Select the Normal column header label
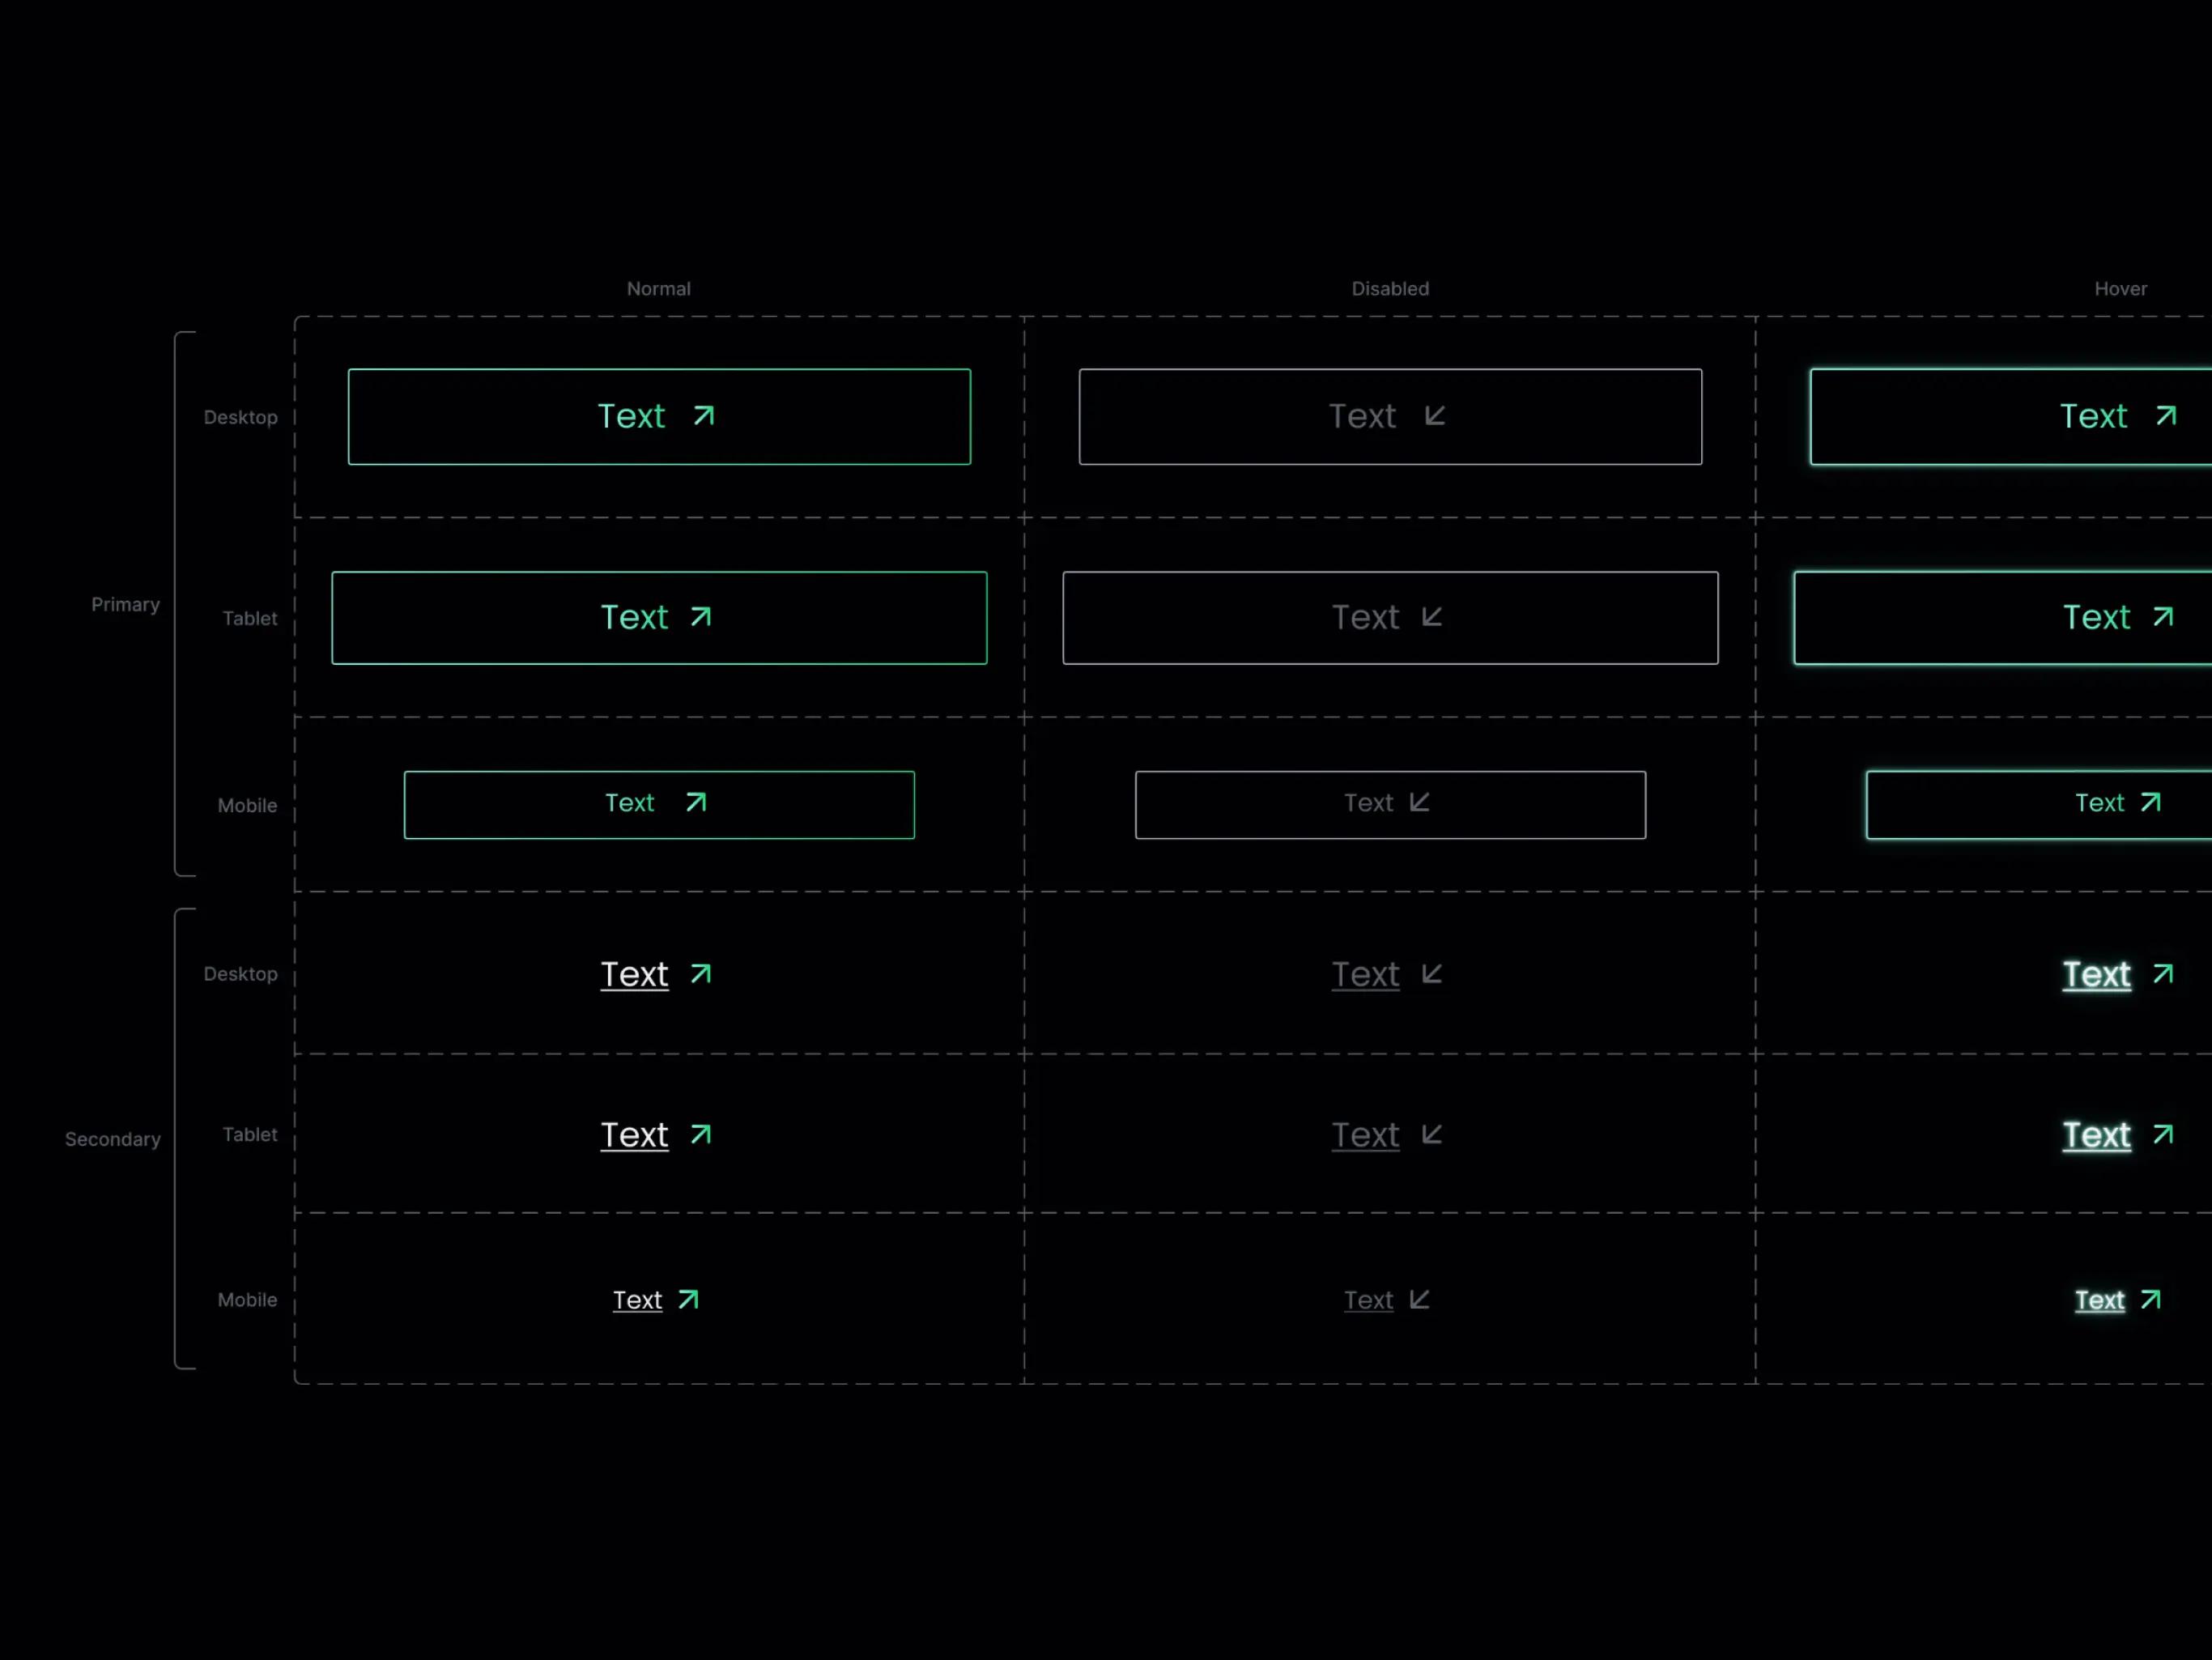This screenshot has height=1660, width=2212. (x=658, y=289)
